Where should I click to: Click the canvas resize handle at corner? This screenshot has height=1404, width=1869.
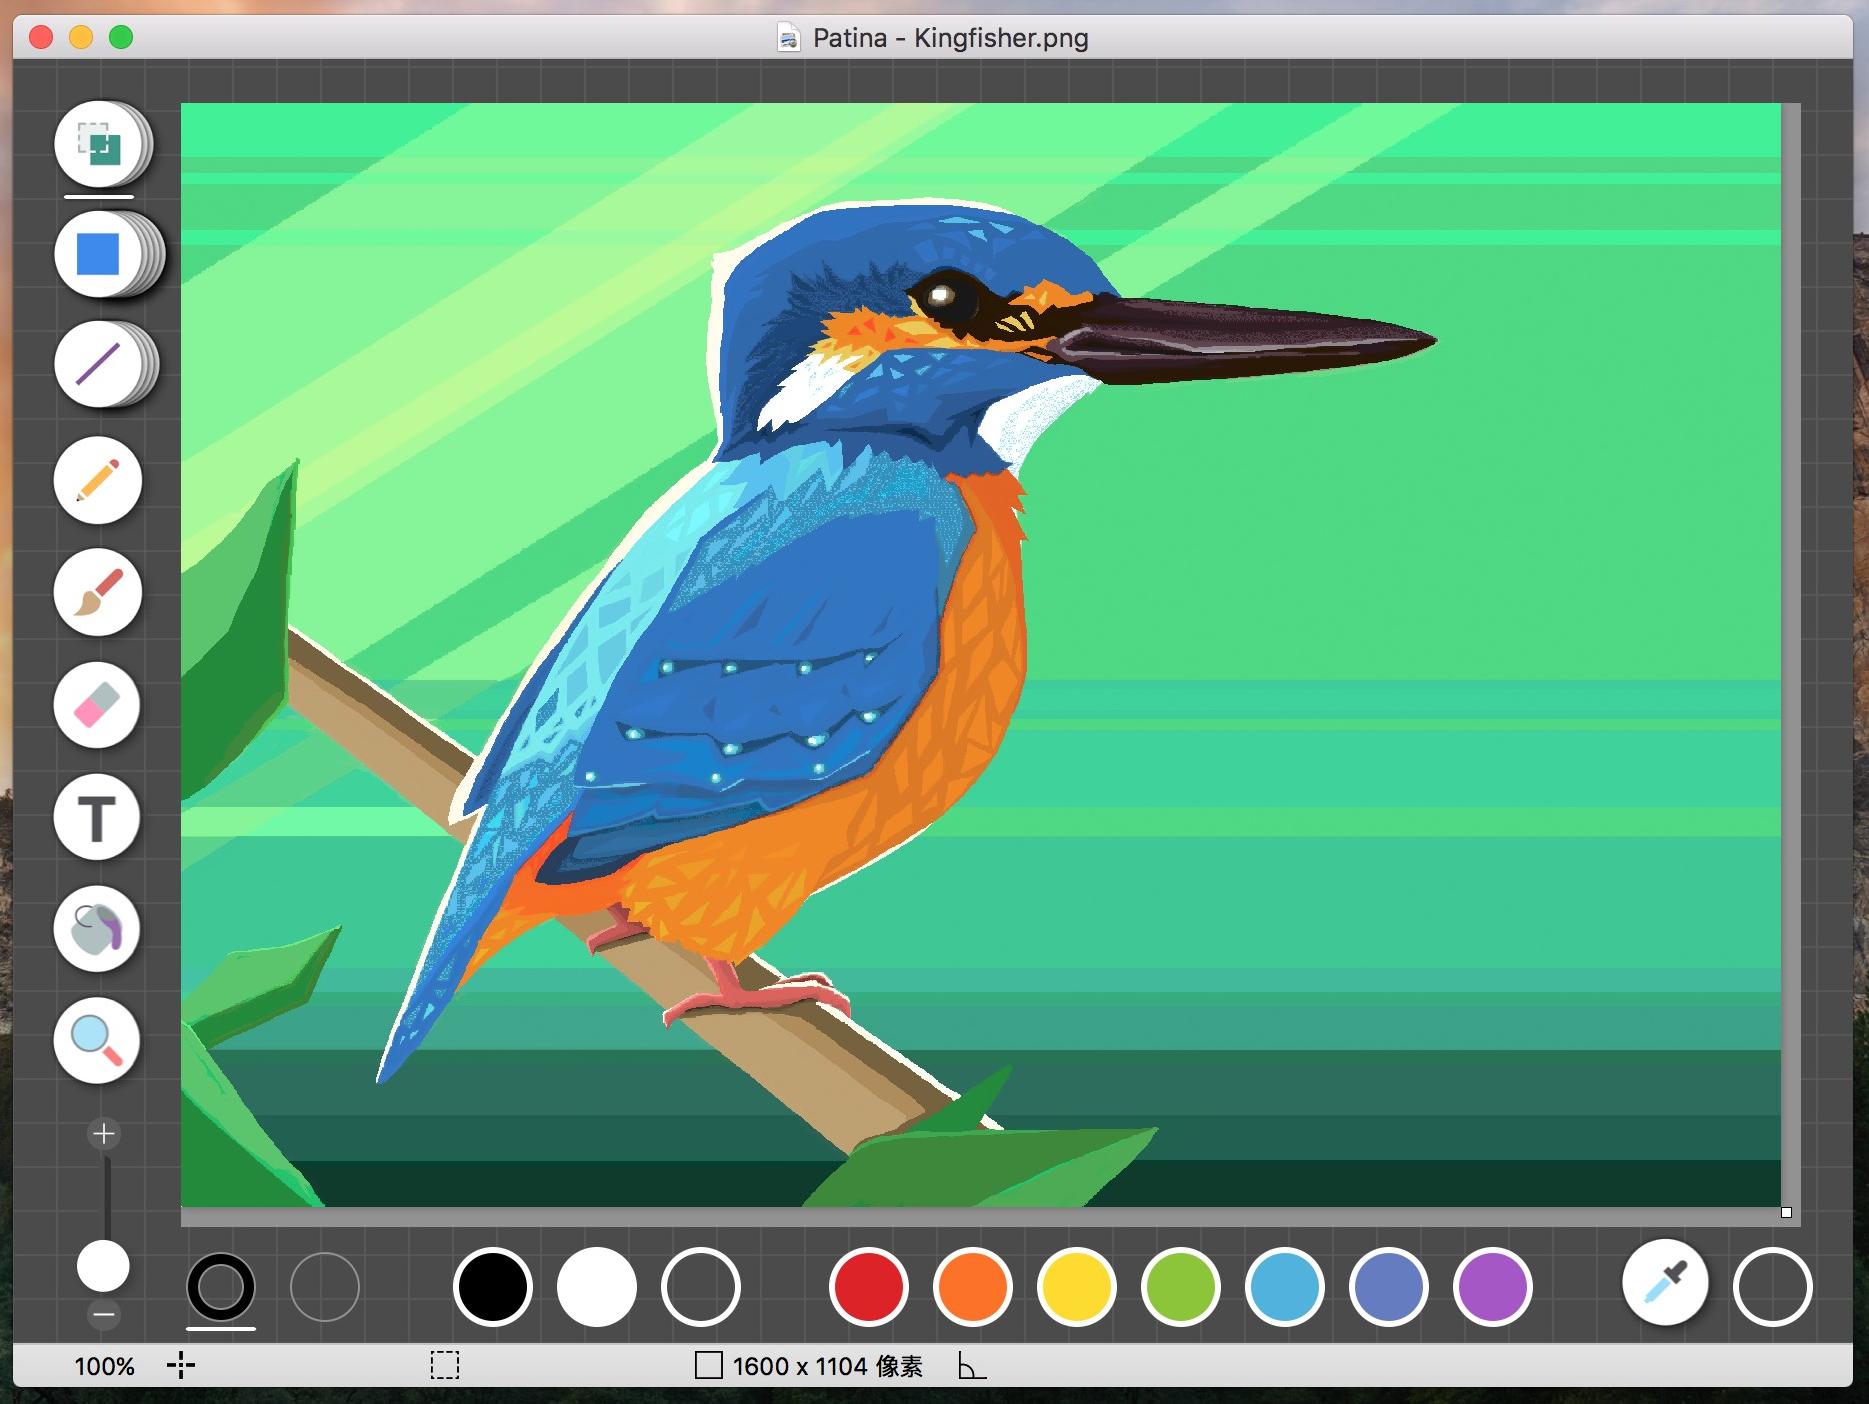pos(1786,1213)
